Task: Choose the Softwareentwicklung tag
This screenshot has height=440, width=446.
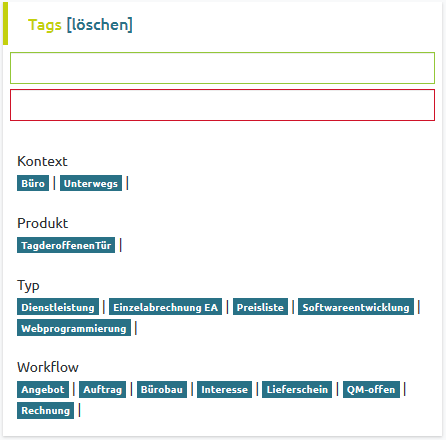Action: (x=356, y=307)
